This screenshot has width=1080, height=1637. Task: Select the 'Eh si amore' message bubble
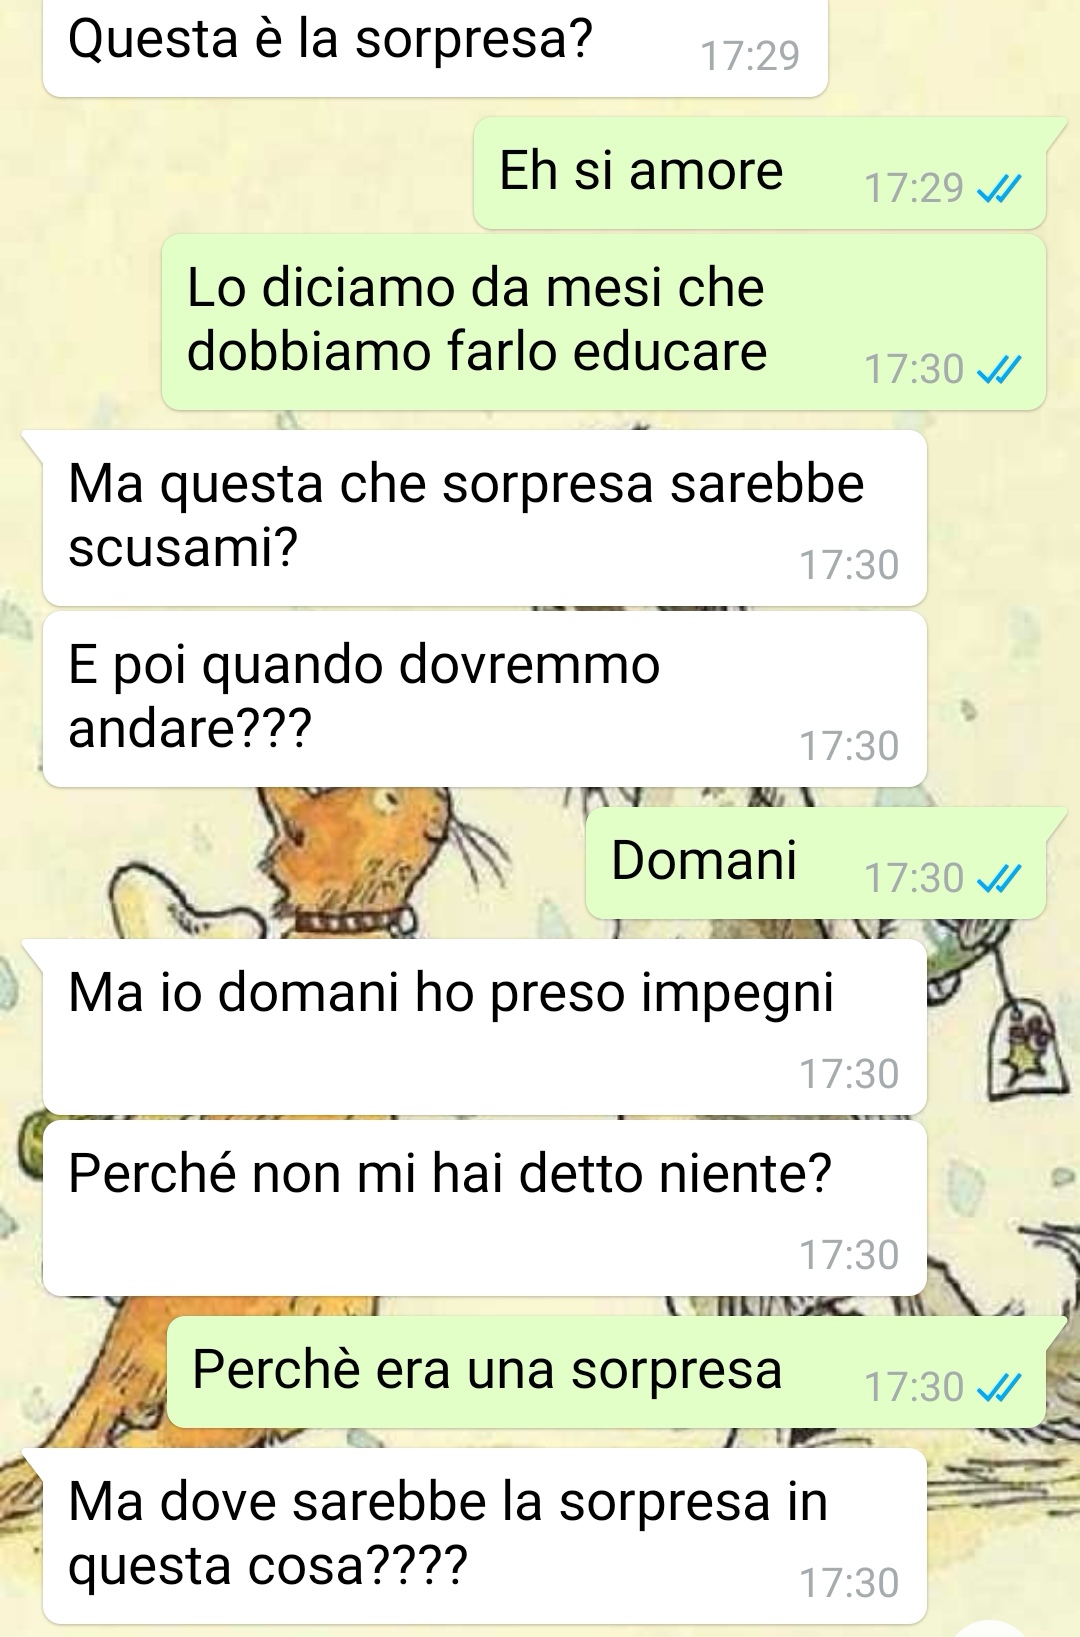tap(760, 172)
